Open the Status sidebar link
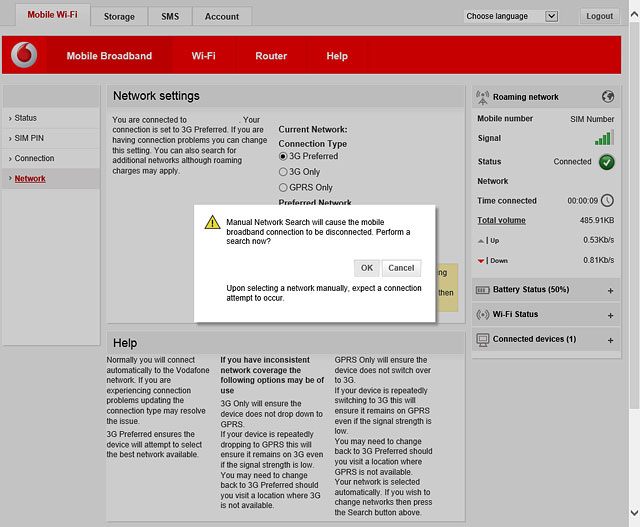Image resolution: width=640 pixels, height=527 pixels. (25, 118)
